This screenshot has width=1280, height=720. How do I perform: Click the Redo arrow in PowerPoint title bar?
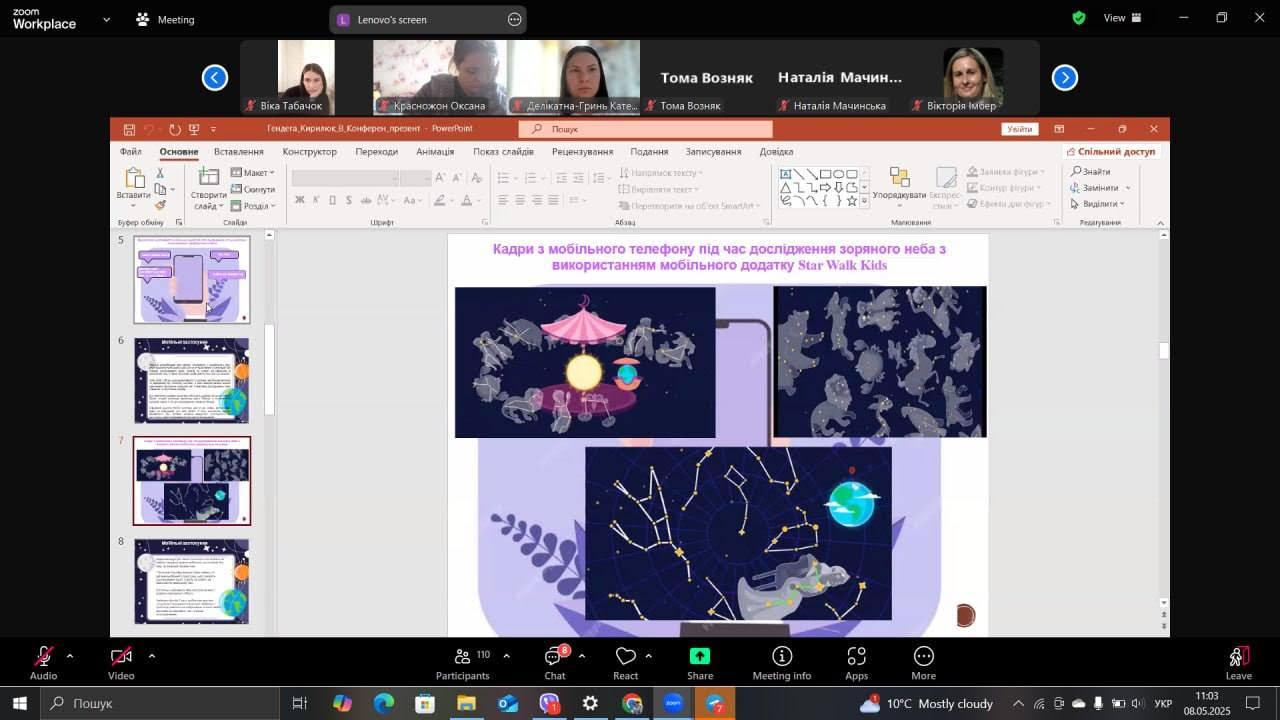(174, 129)
